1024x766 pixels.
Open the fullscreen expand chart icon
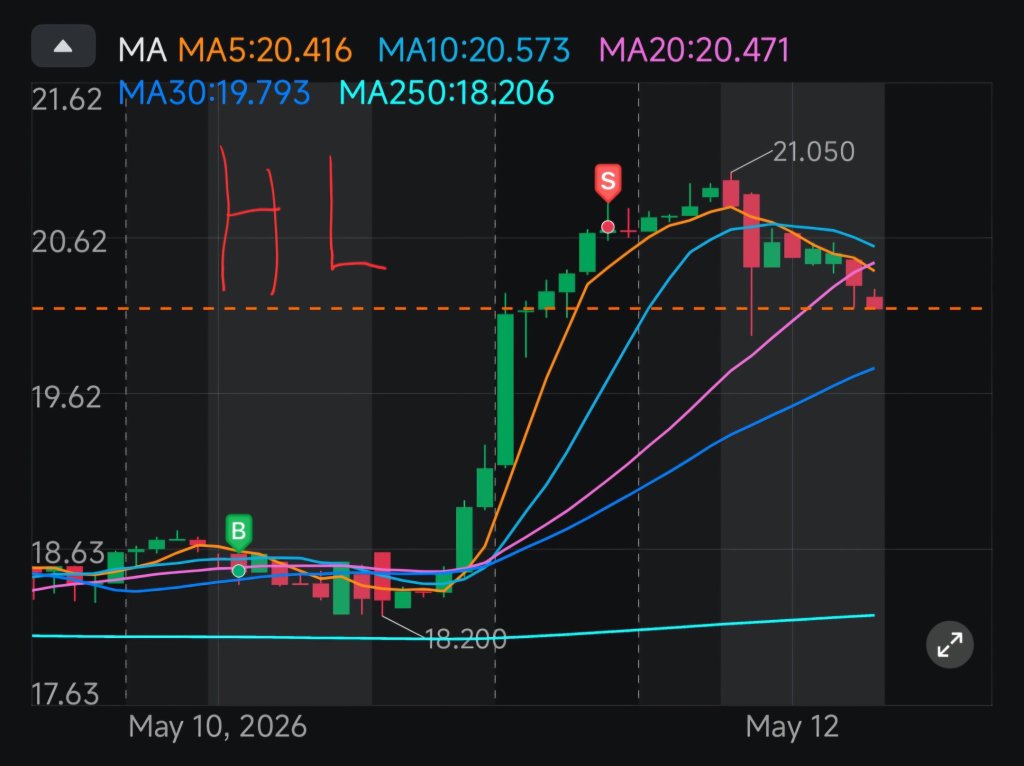click(950, 645)
